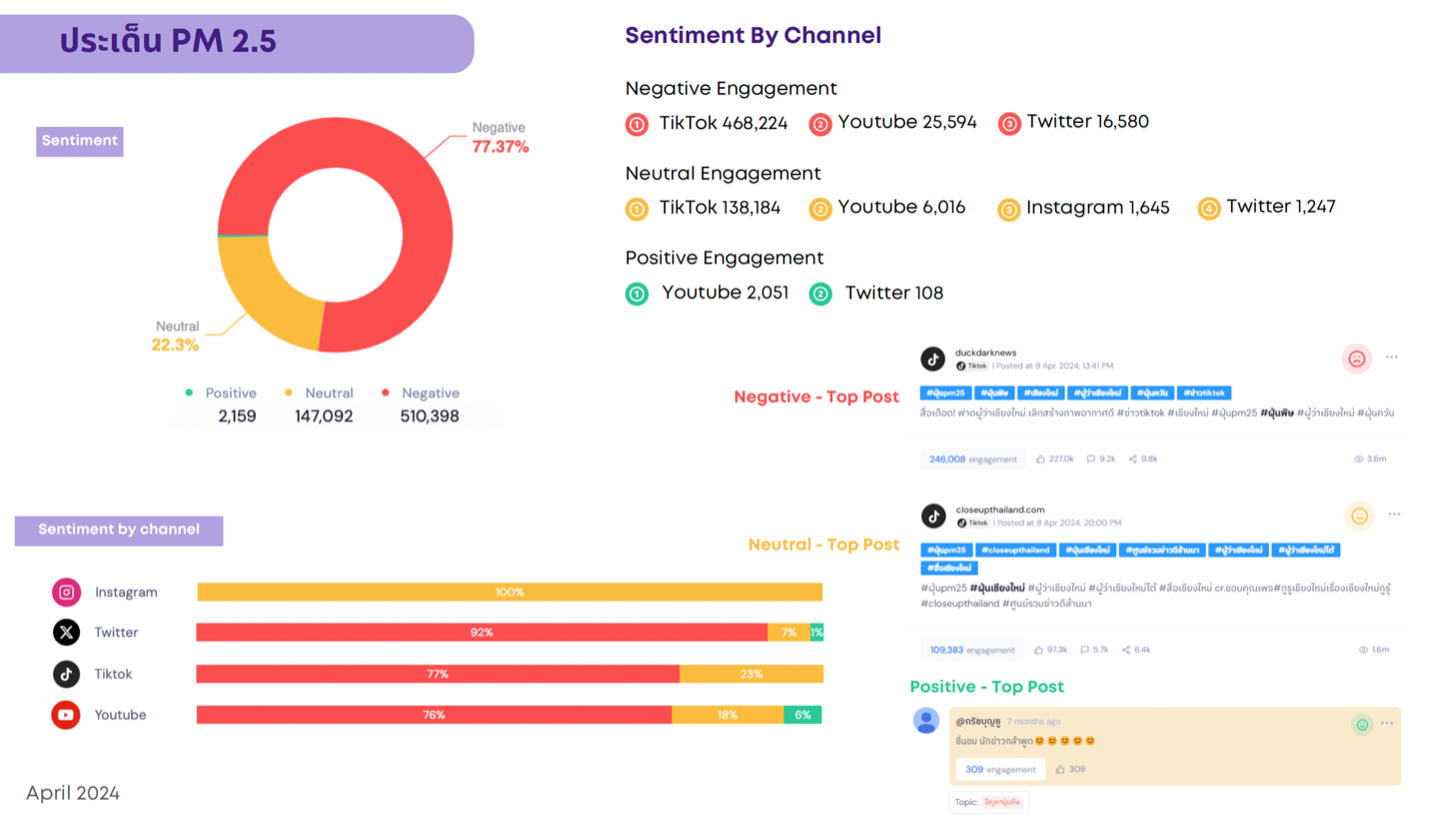Click the sad face icon on duckdarknews post

[x=1357, y=358]
